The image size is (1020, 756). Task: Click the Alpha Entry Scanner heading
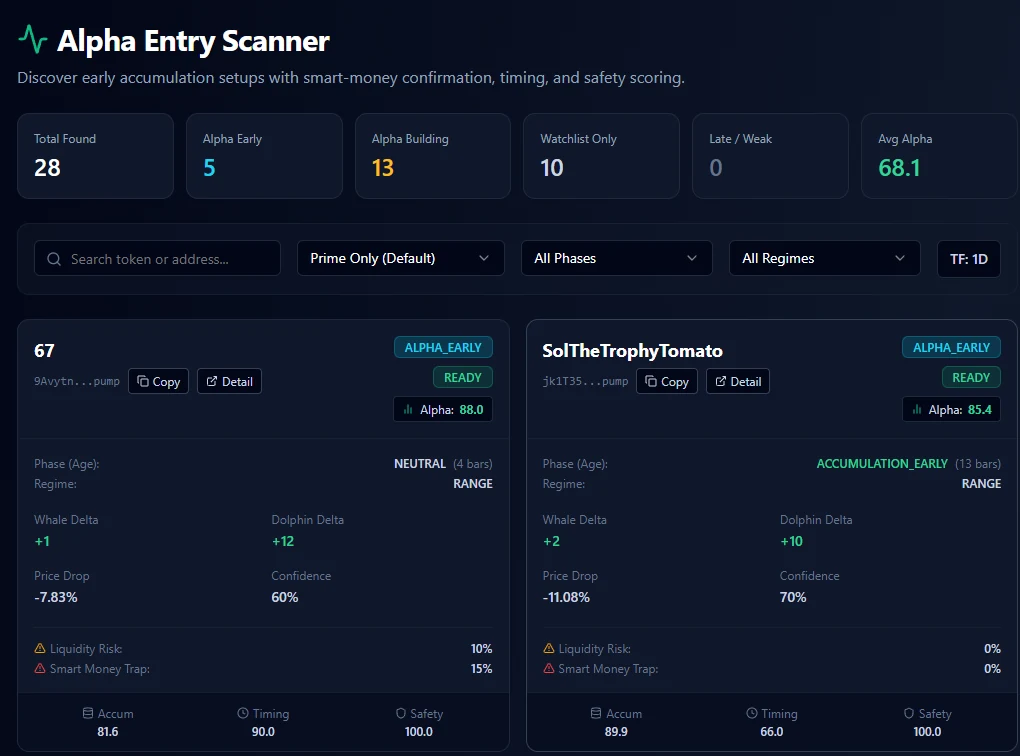coord(193,41)
